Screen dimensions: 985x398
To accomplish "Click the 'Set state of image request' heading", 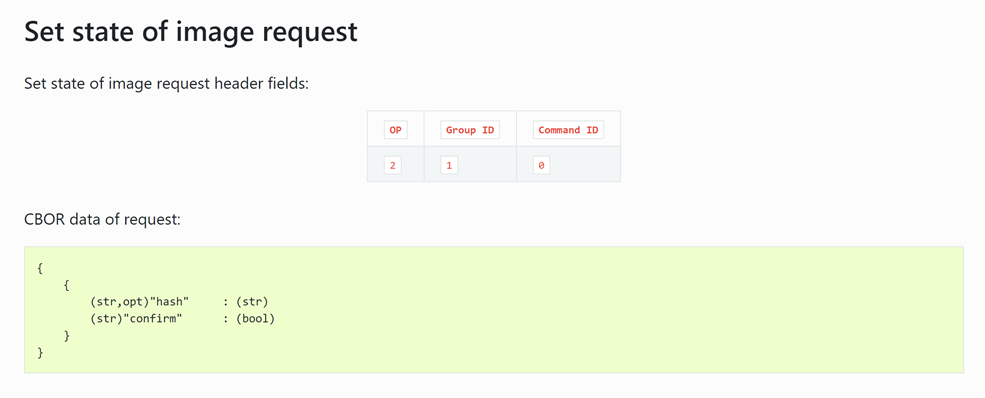I will [191, 31].
